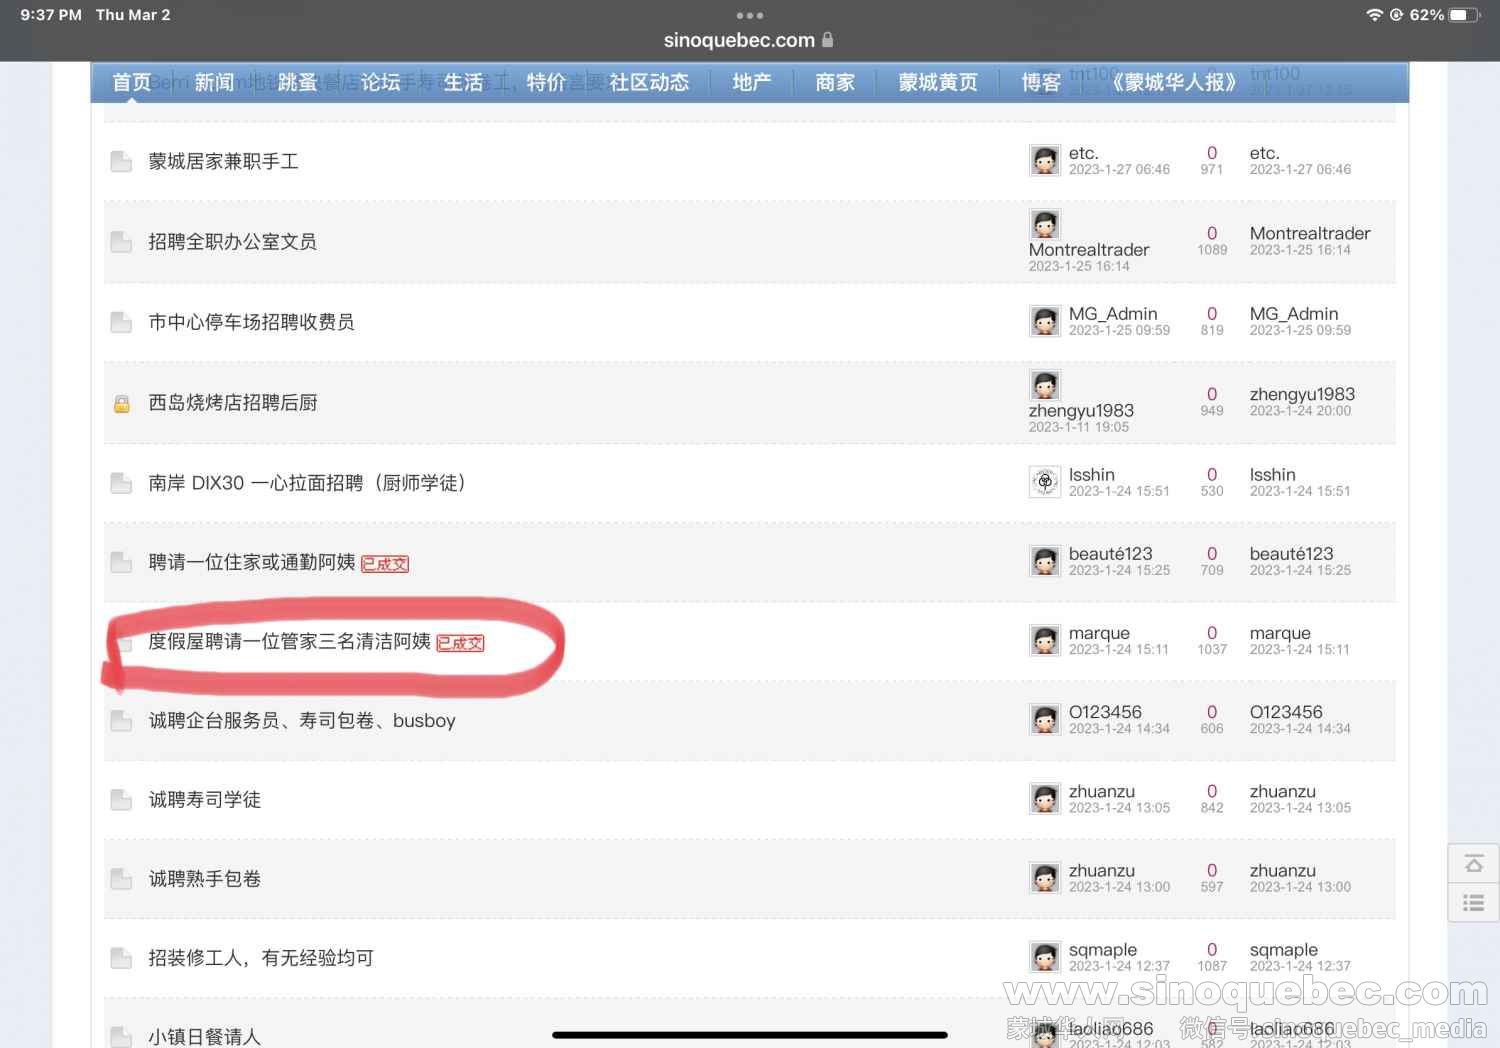Open the 蒙城黄页 menu item
Image resolution: width=1500 pixels, height=1048 pixels.
[937, 82]
